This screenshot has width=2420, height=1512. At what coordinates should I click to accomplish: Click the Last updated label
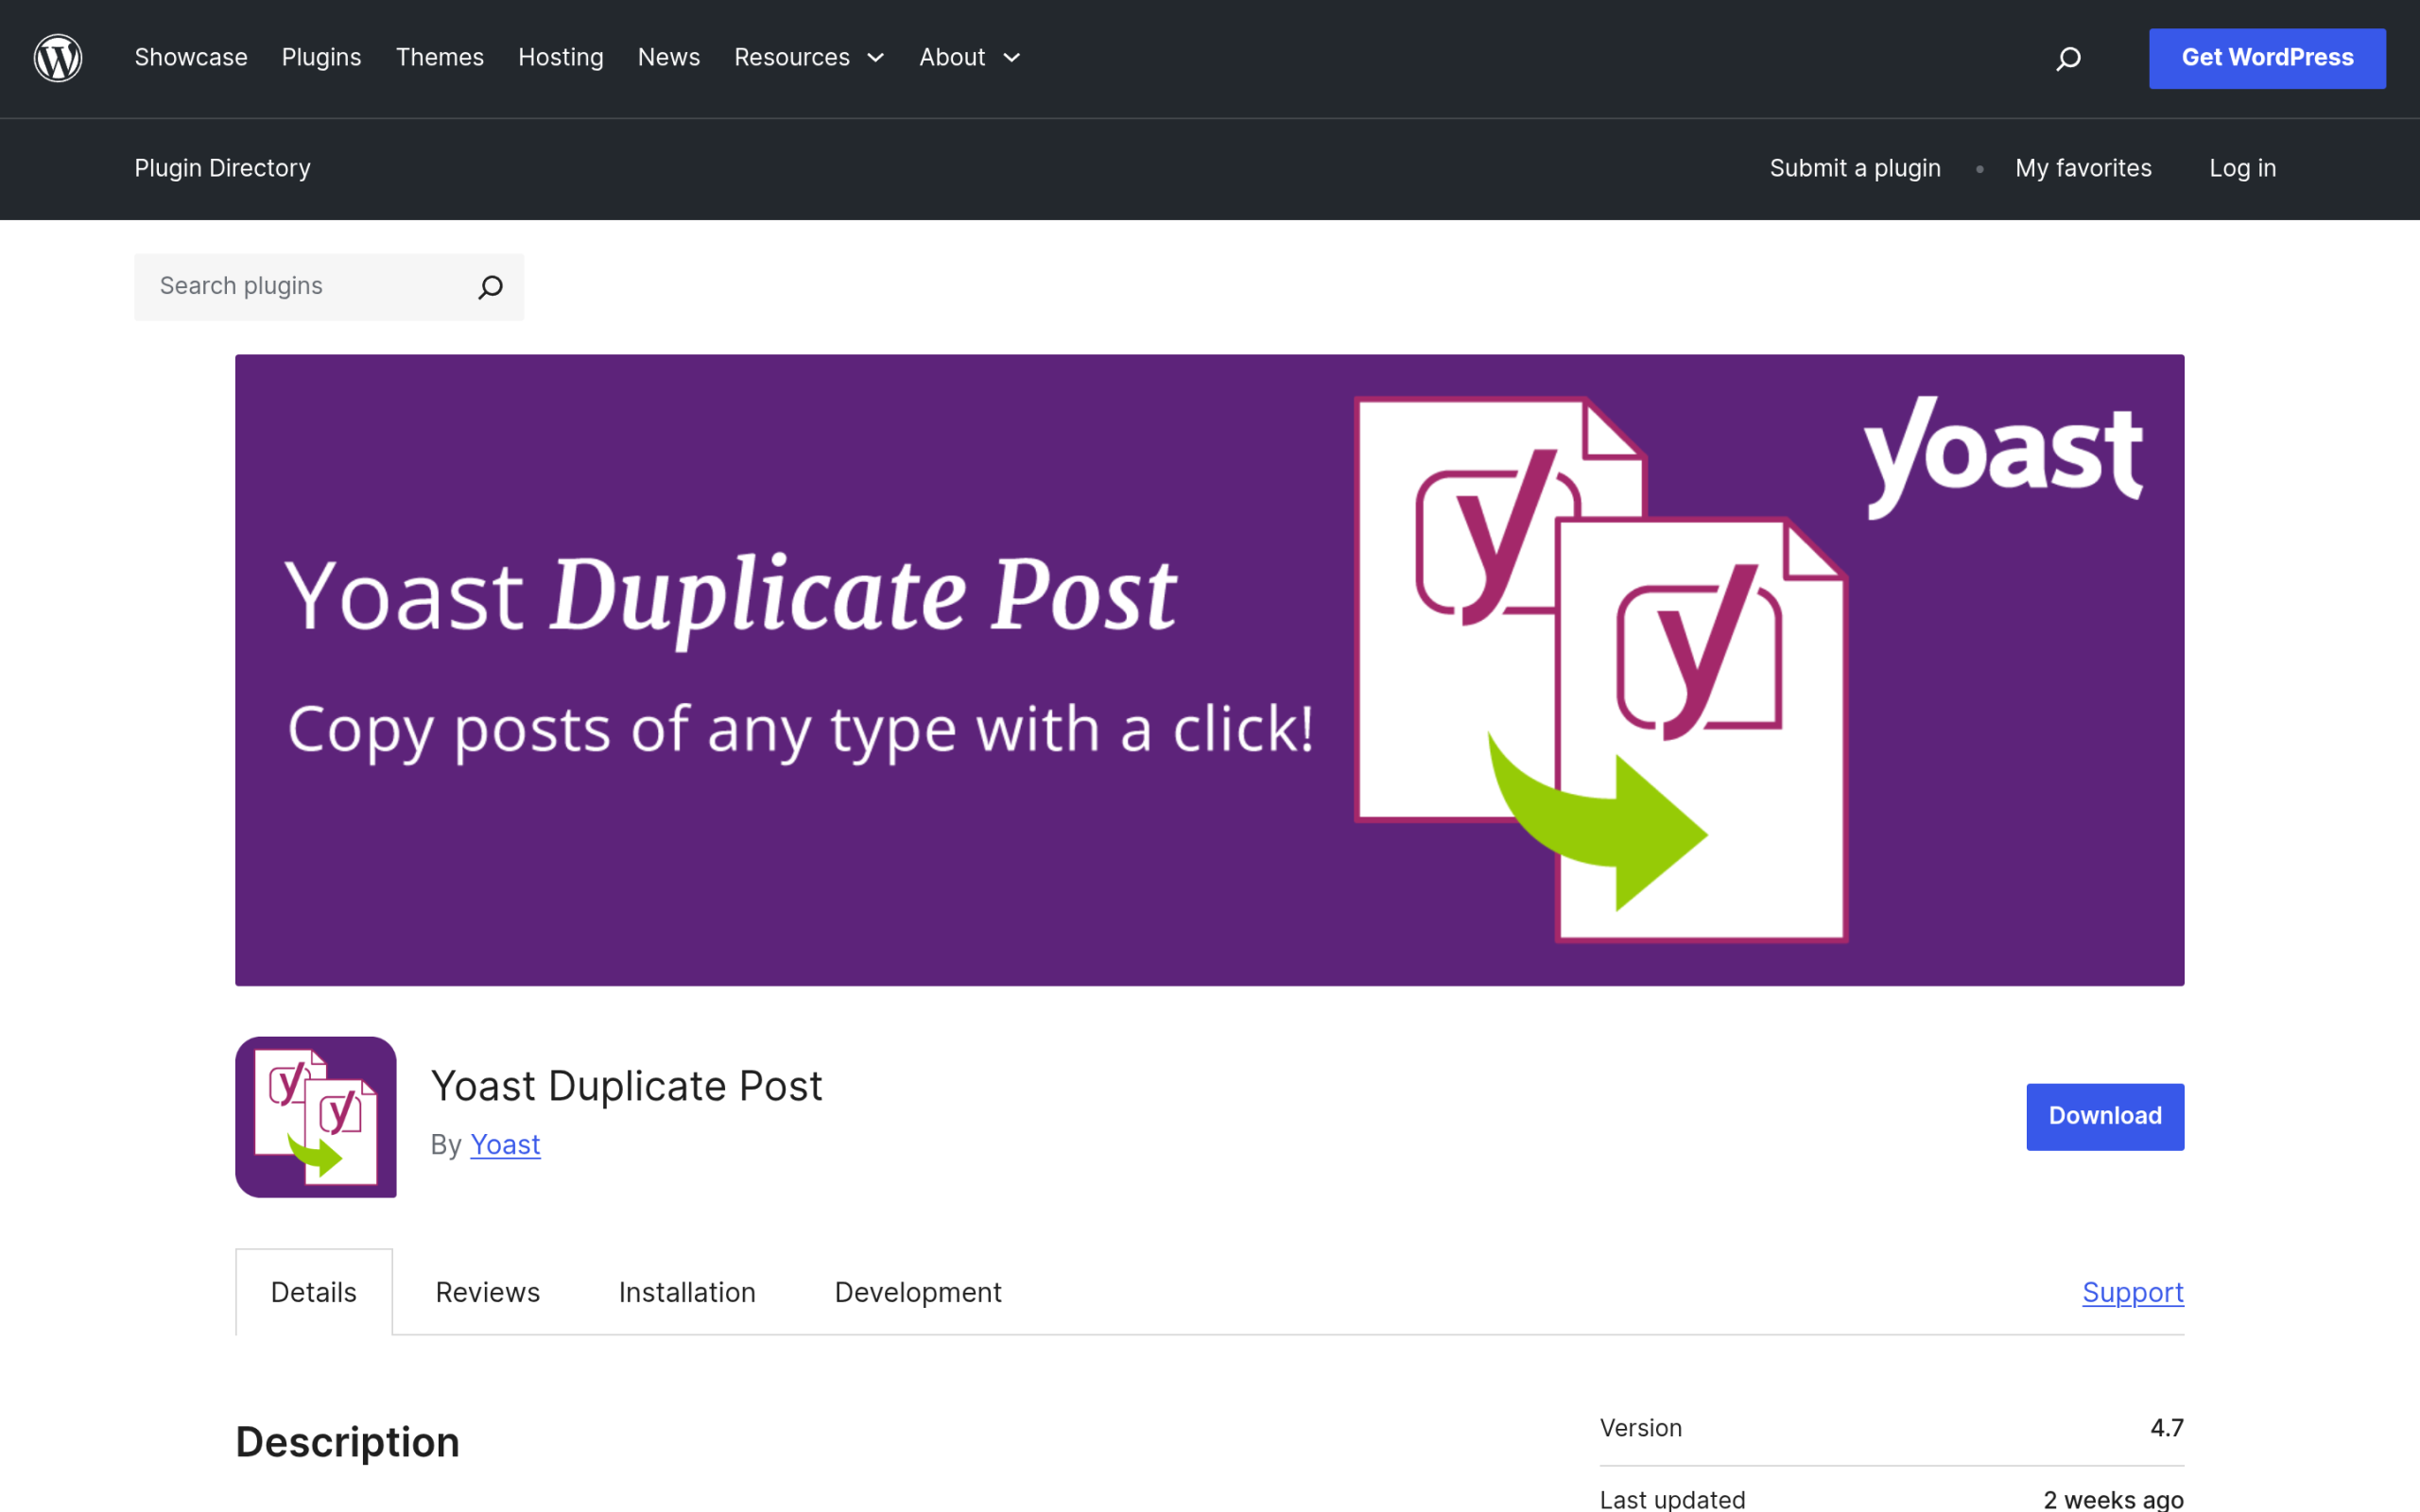[1673, 1499]
